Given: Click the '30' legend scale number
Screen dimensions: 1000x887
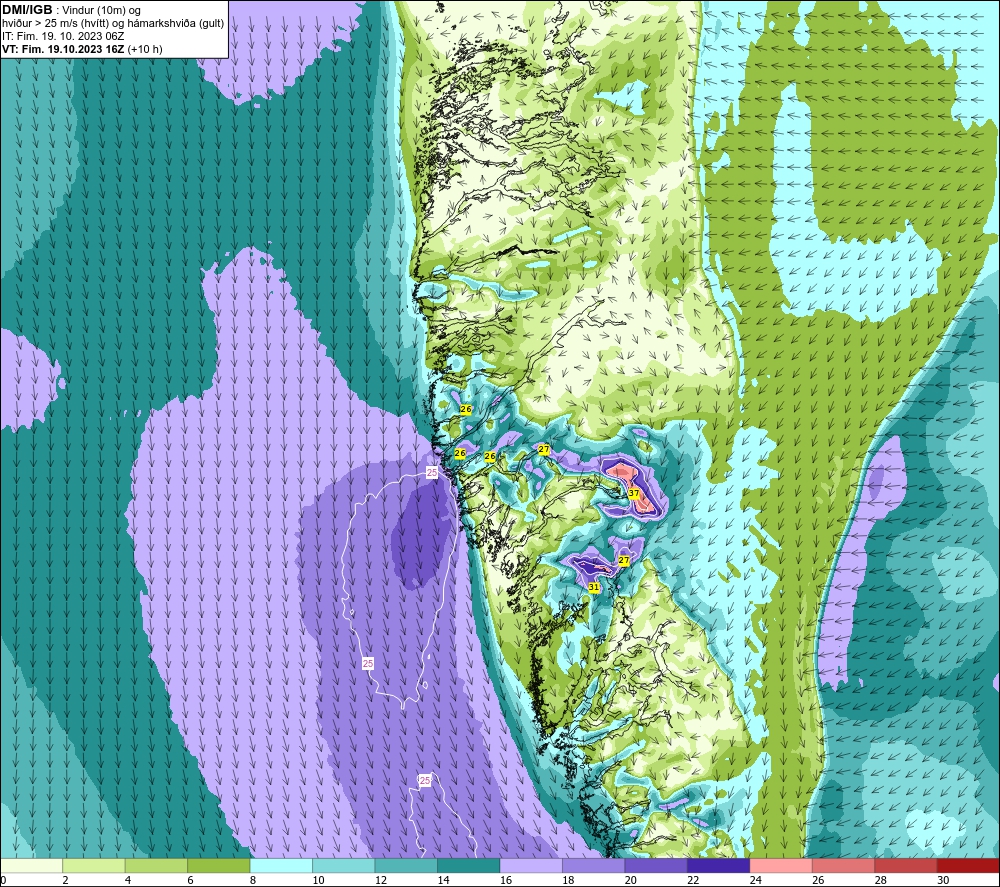Looking at the screenshot, I should [943, 880].
